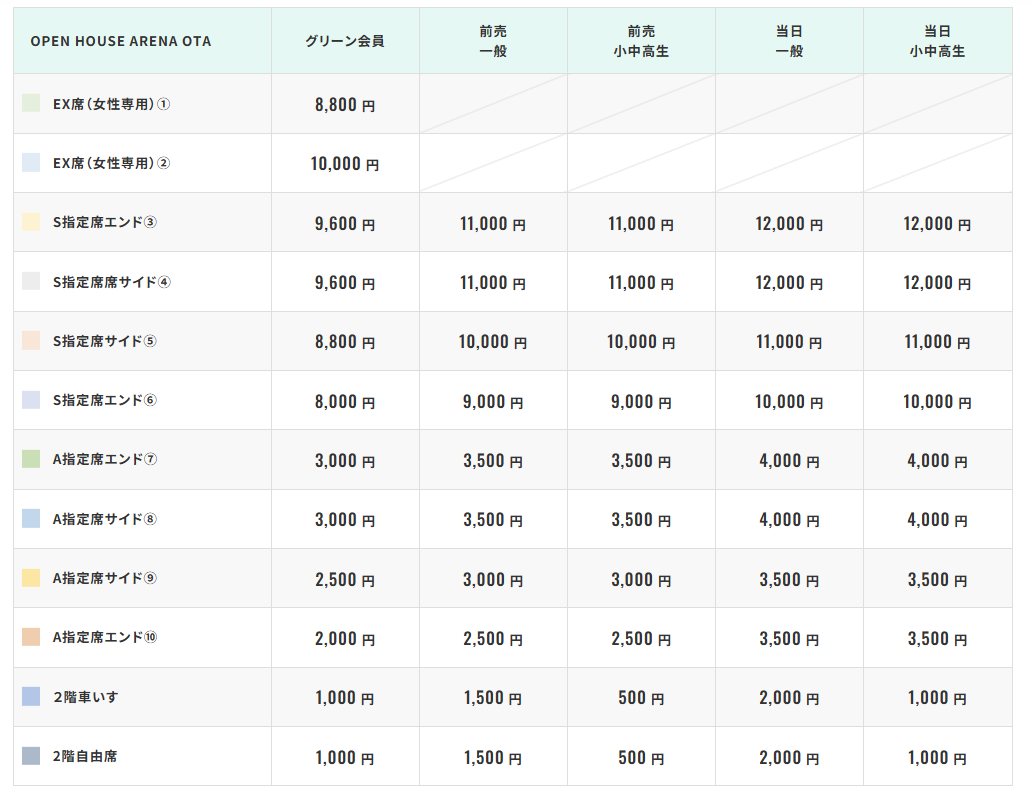The width and height of the screenshot is (1033, 797).
Task: Click the 500 円 advance student price for 2階車いす
Action: click(x=641, y=698)
